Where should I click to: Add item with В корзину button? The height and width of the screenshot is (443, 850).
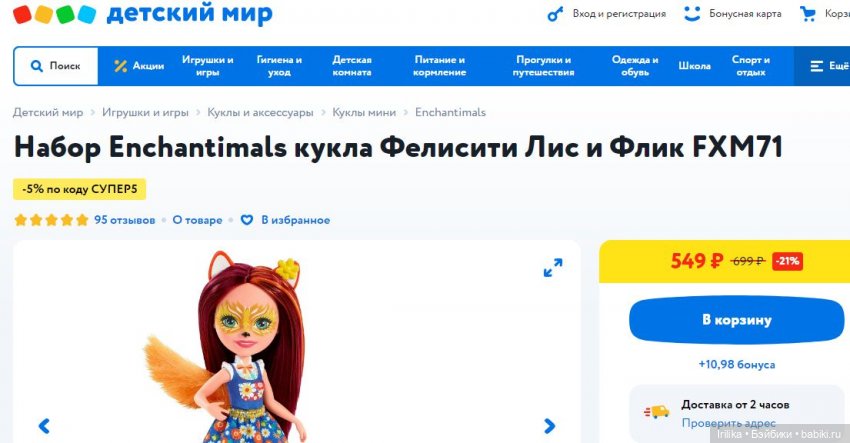[x=736, y=320]
